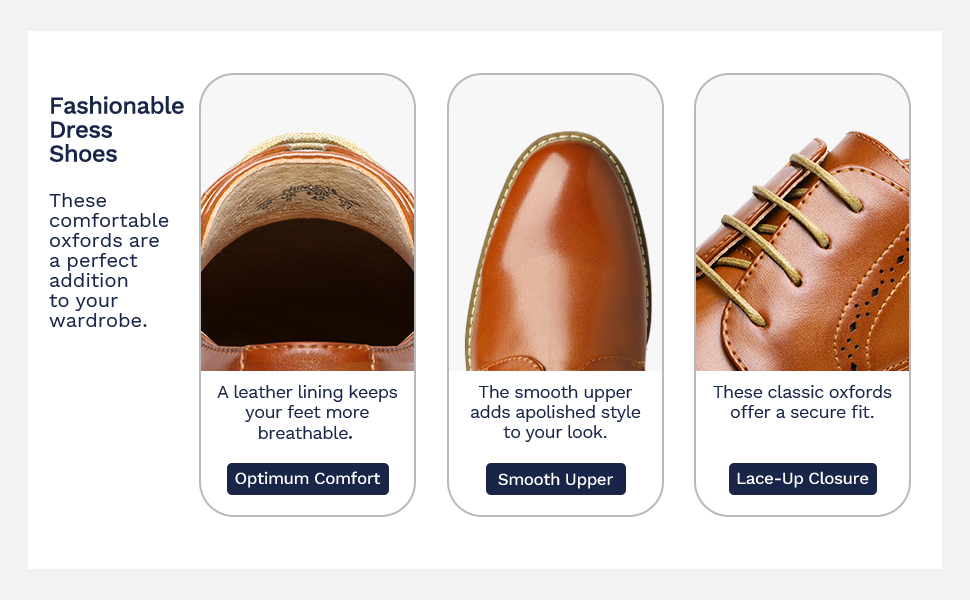Select the smooth upper polished style caption
The height and width of the screenshot is (600, 970).
pos(555,412)
